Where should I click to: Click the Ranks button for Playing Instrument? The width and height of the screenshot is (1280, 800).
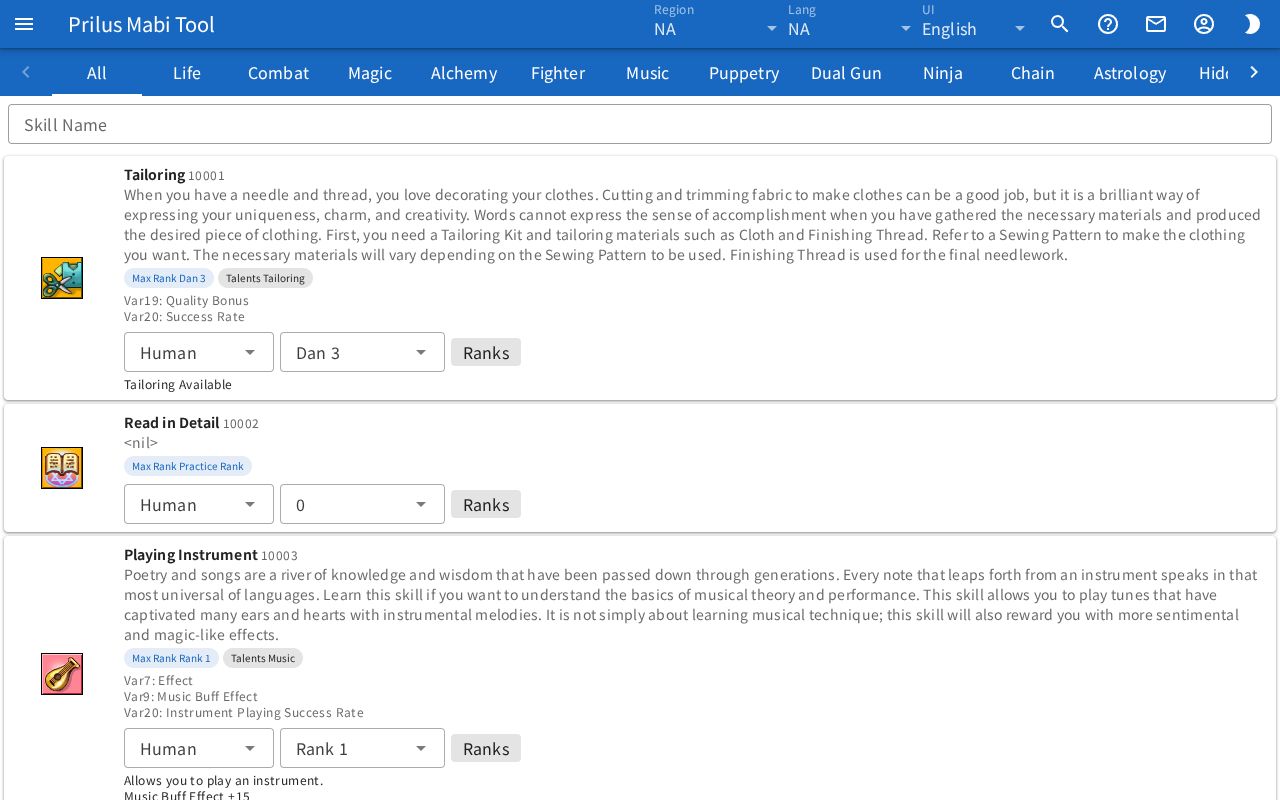(x=486, y=748)
